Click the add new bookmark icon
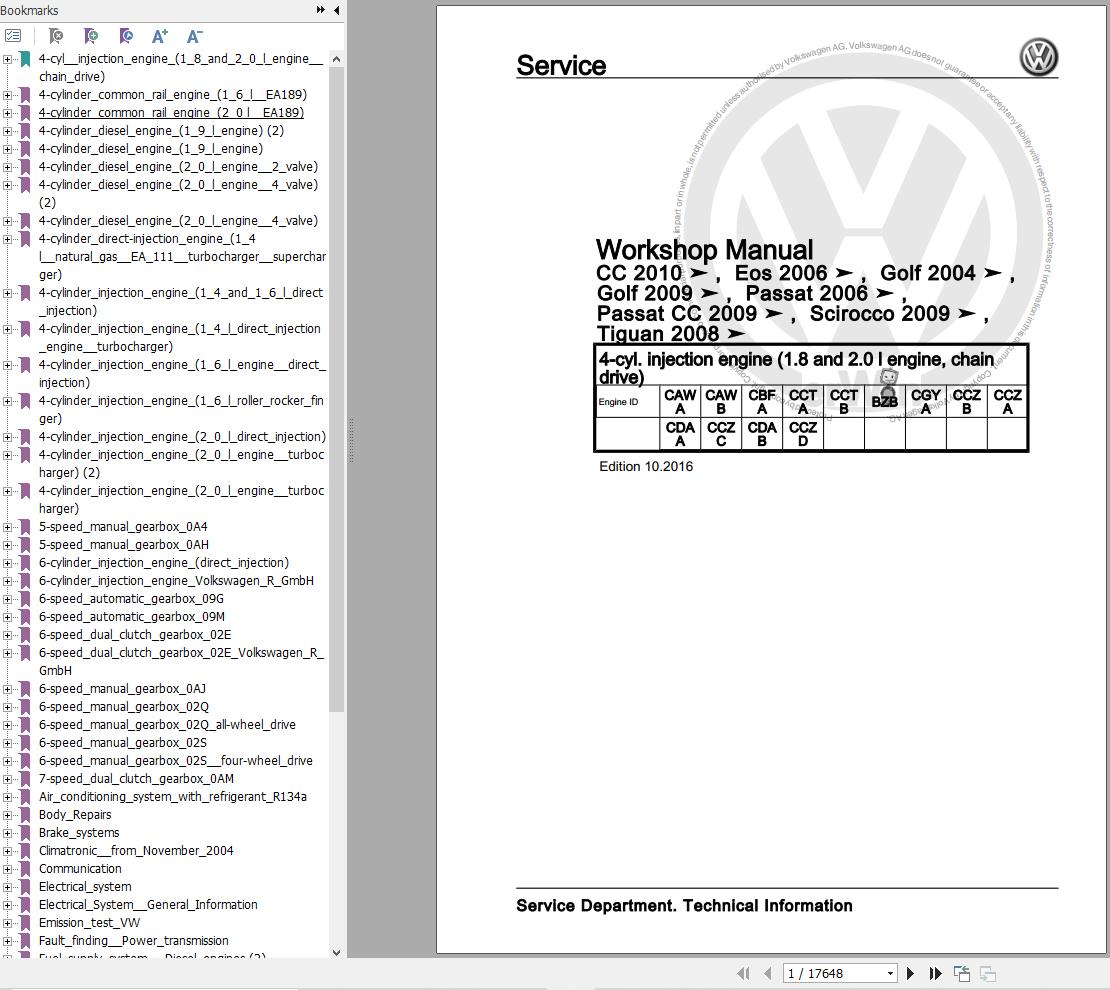 [91, 36]
